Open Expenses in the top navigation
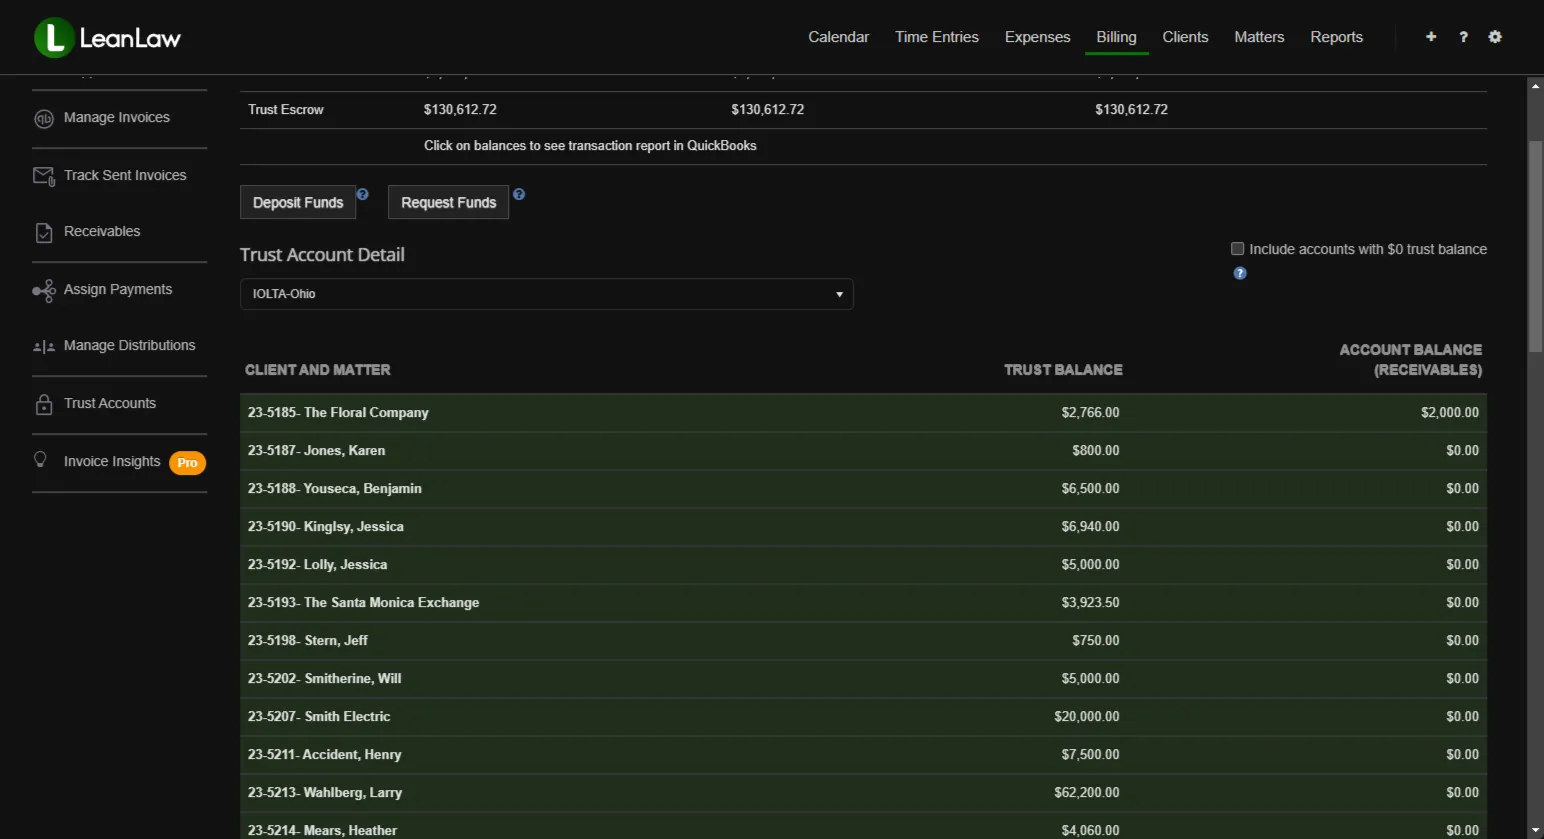The height and width of the screenshot is (839, 1544). pos(1037,37)
